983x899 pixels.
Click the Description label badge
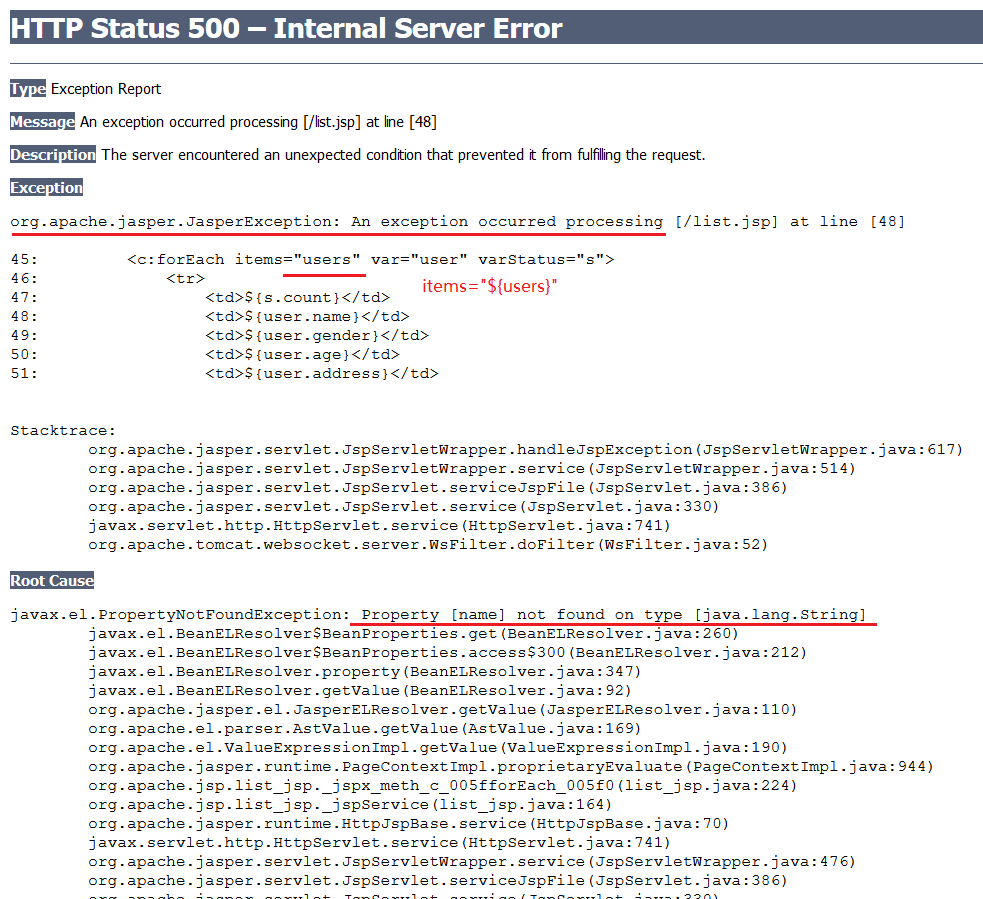tap(52, 154)
